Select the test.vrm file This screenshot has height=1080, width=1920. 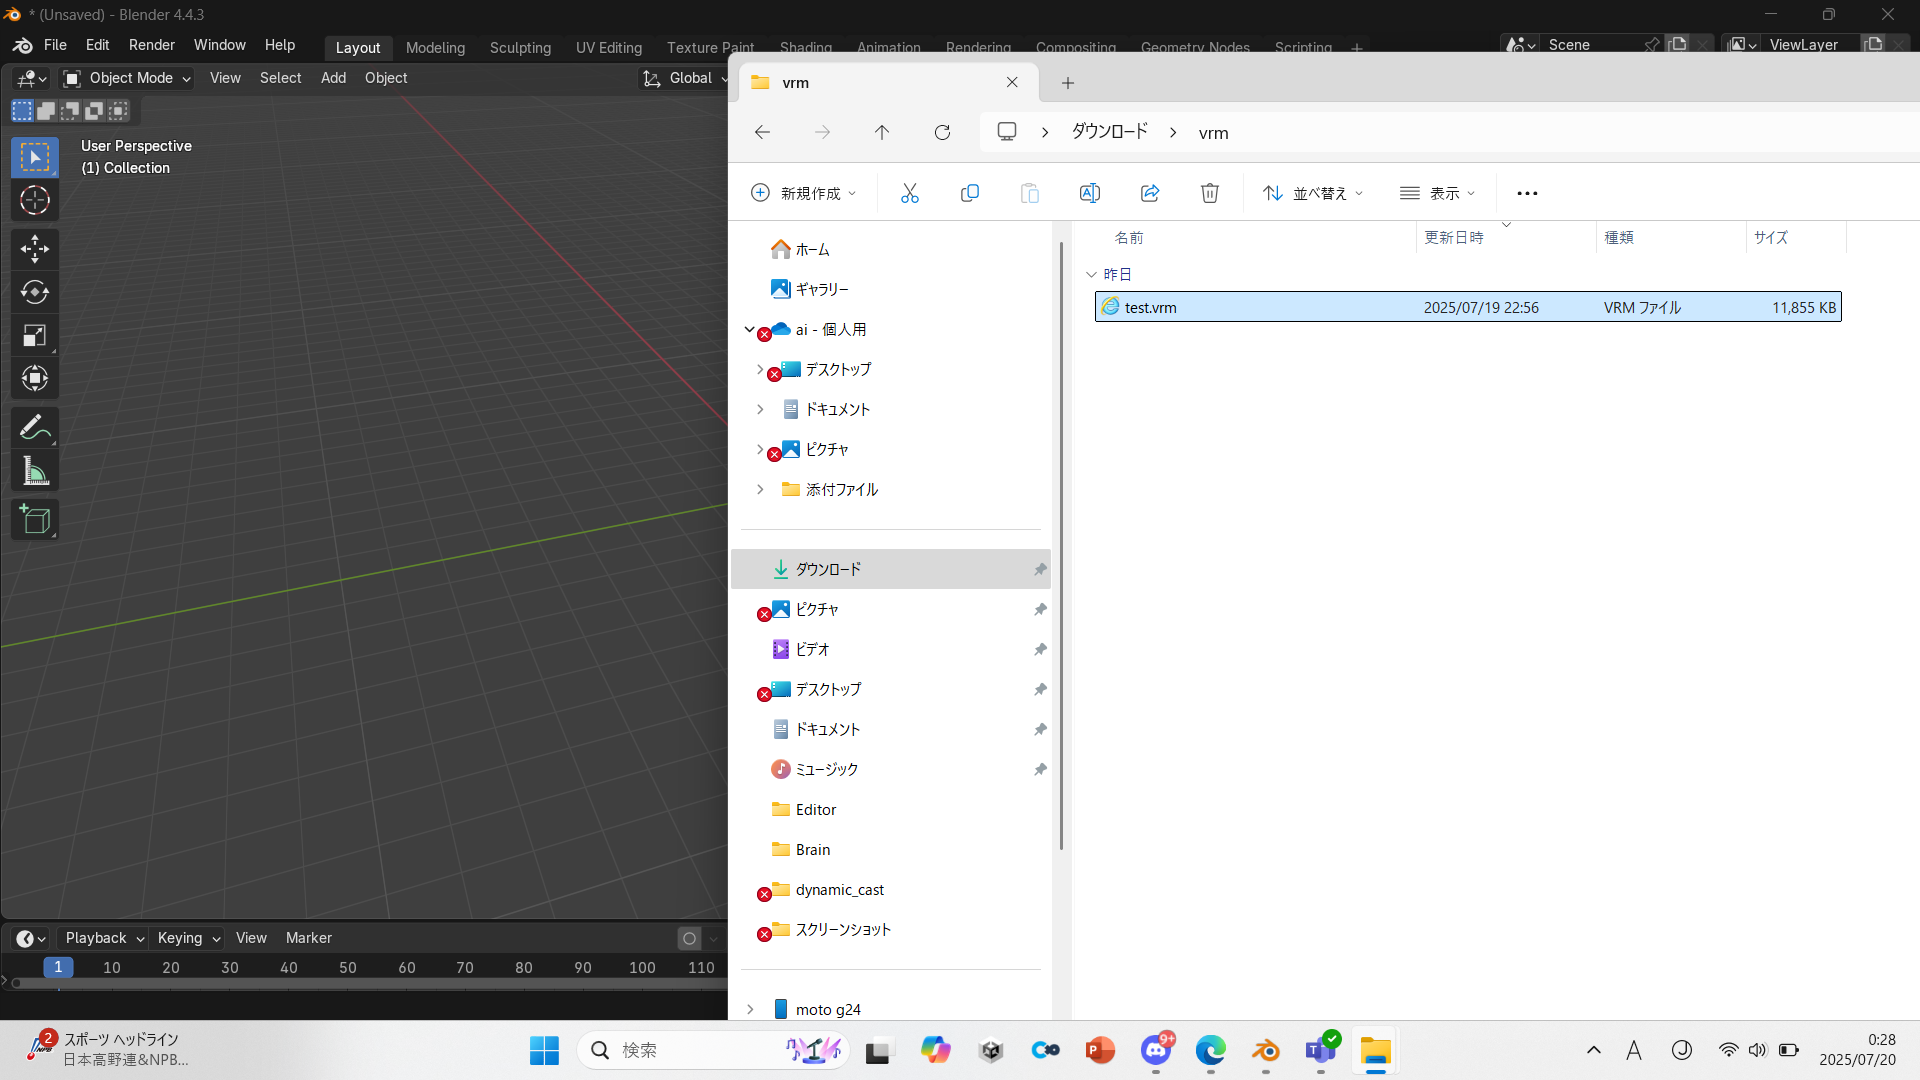click(1150, 307)
